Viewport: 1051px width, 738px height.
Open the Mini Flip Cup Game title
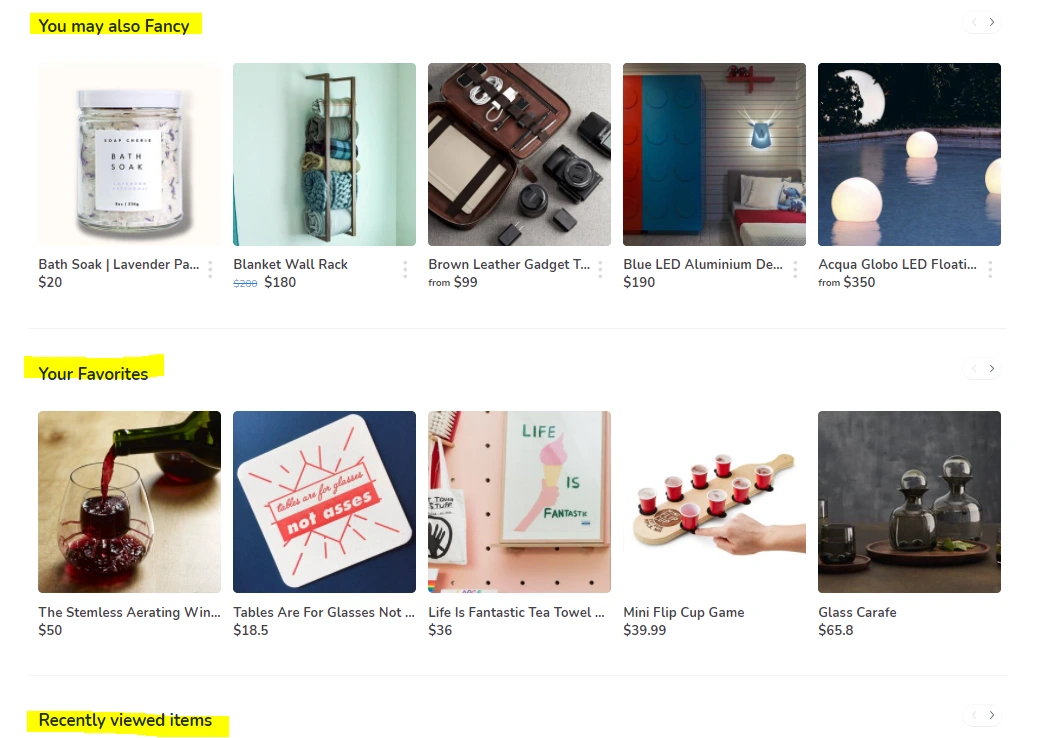coord(684,612)
